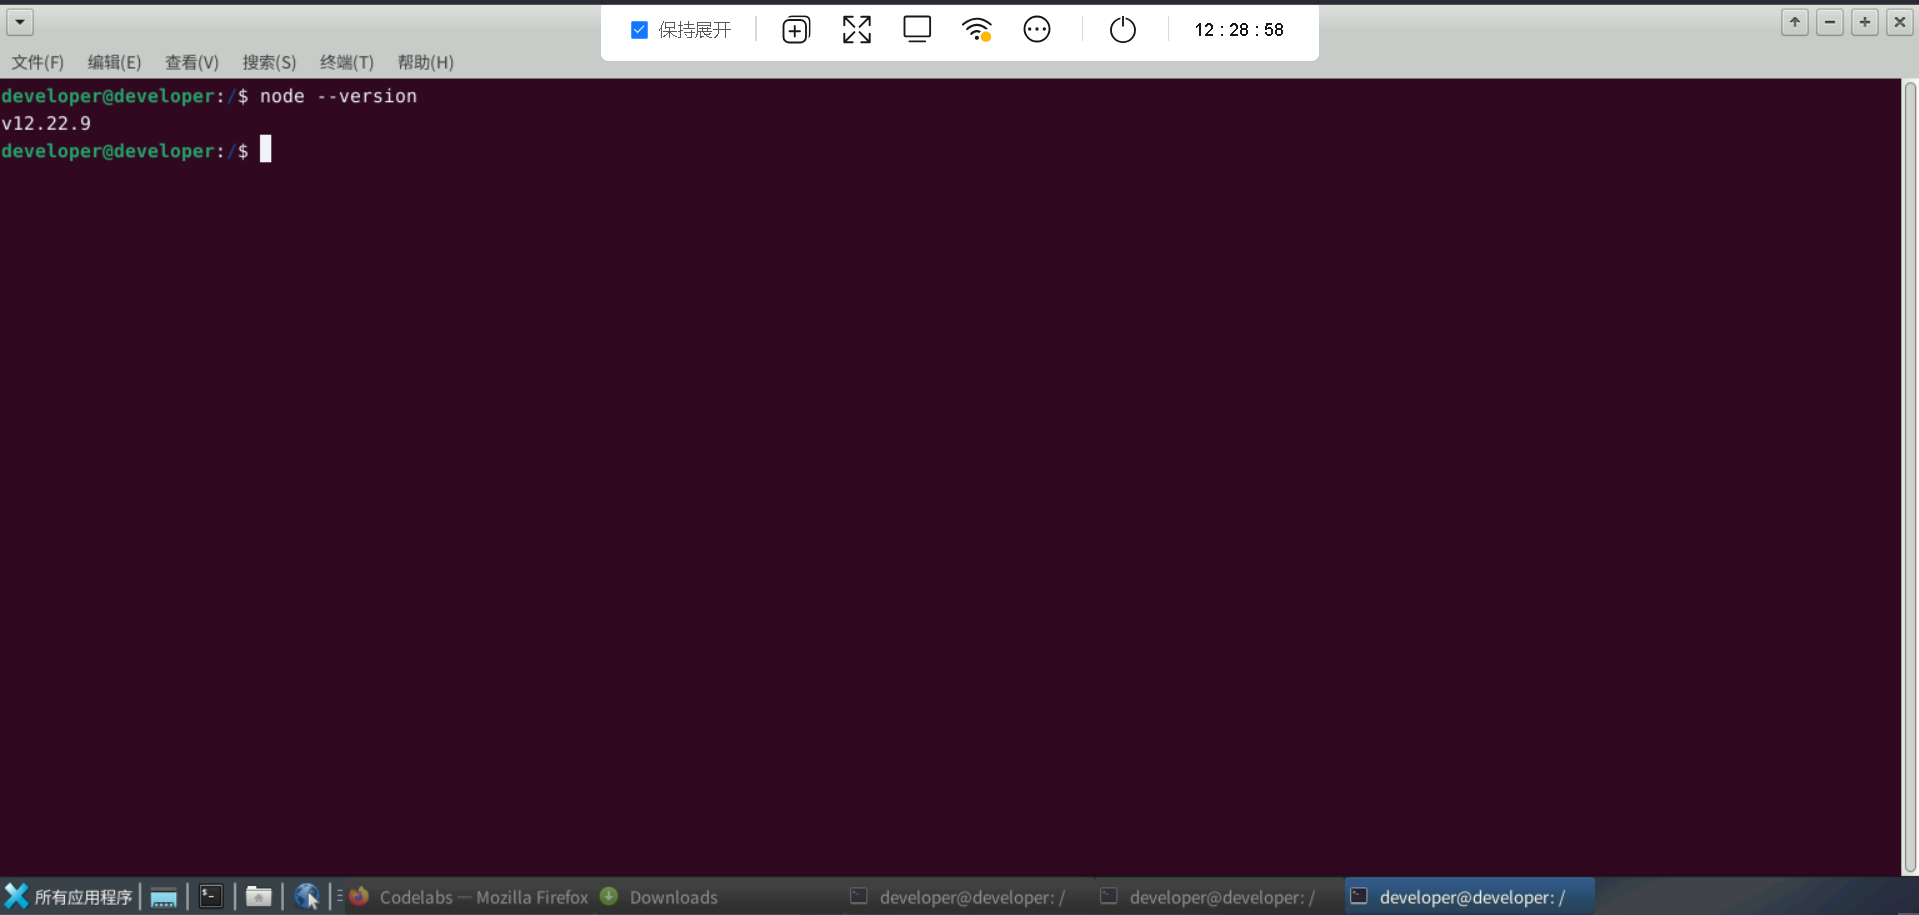Click the power icon in remote toolbar
This screenshot has width=1919, height=915.
1123,30
